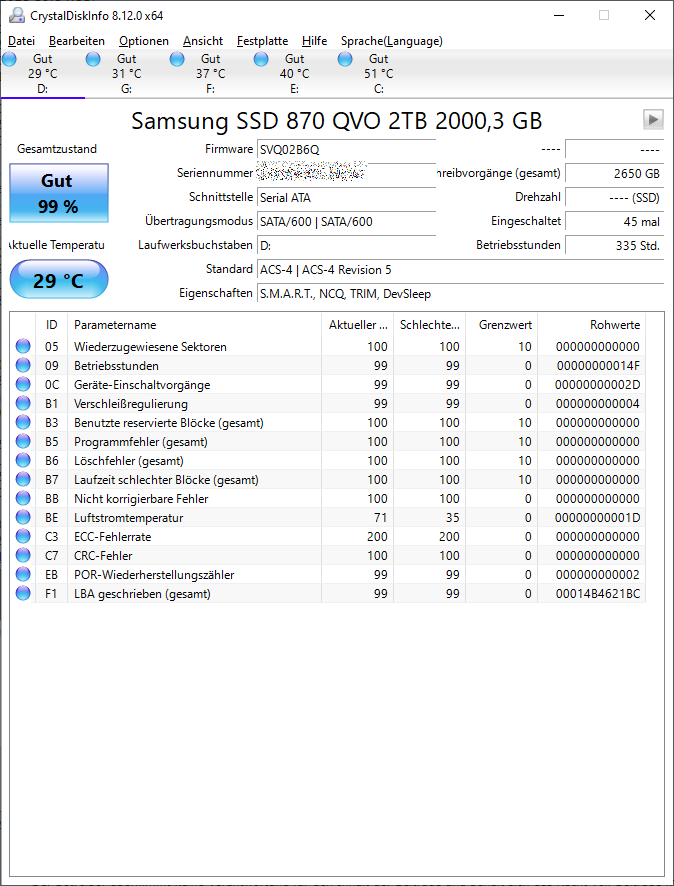Click the Übertragungsmodus field SATA/600

346,222
